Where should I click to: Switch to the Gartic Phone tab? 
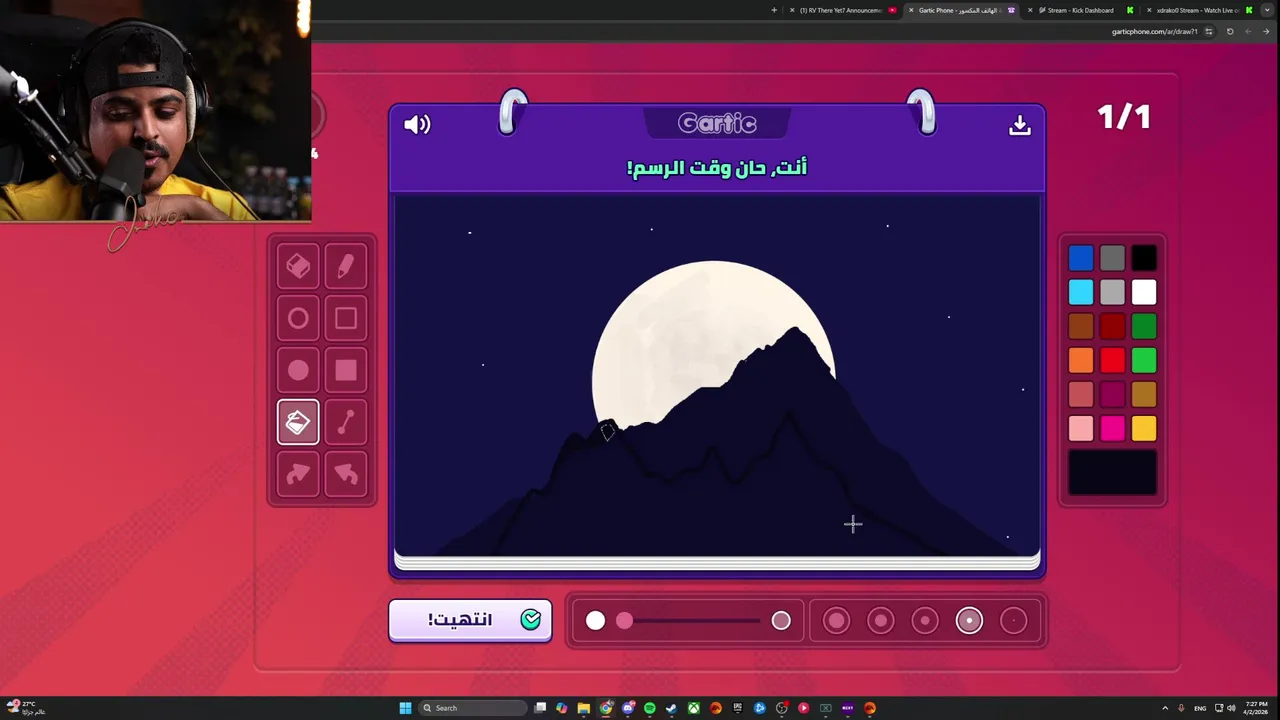pyautogui.click(x=960, y=10)
